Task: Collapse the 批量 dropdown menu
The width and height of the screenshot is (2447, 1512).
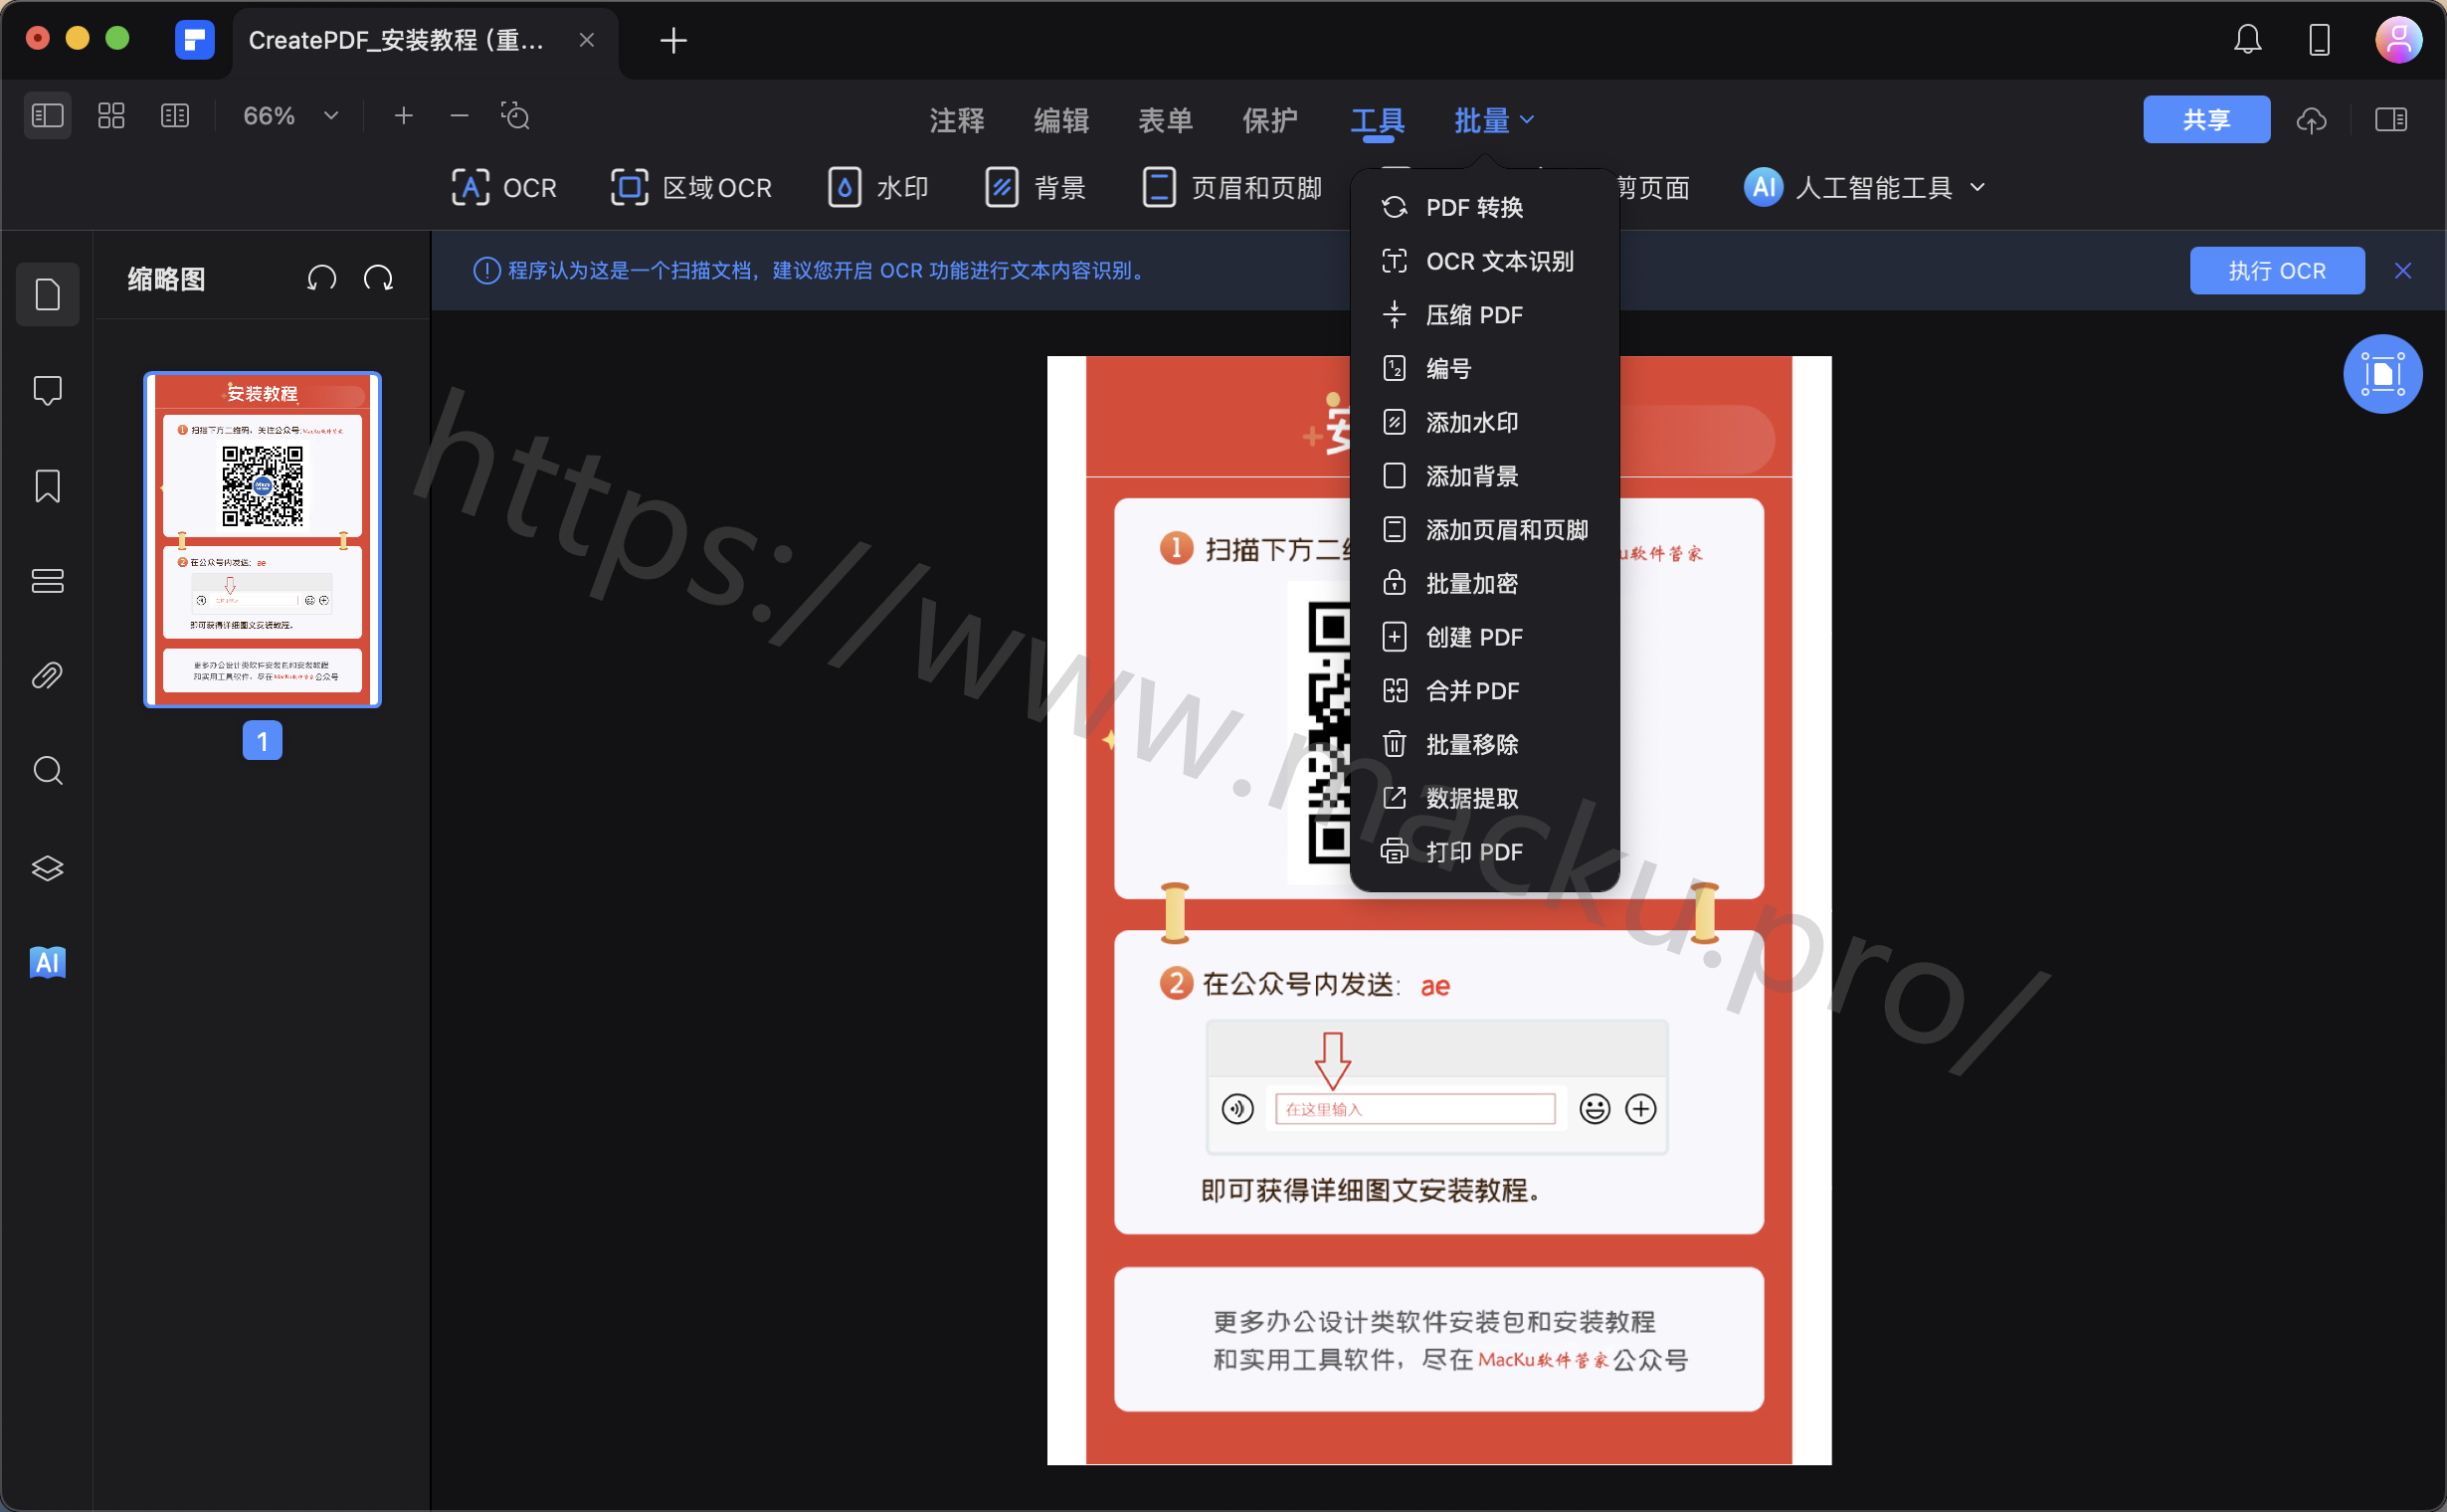Action: (x=1493, y=120)
